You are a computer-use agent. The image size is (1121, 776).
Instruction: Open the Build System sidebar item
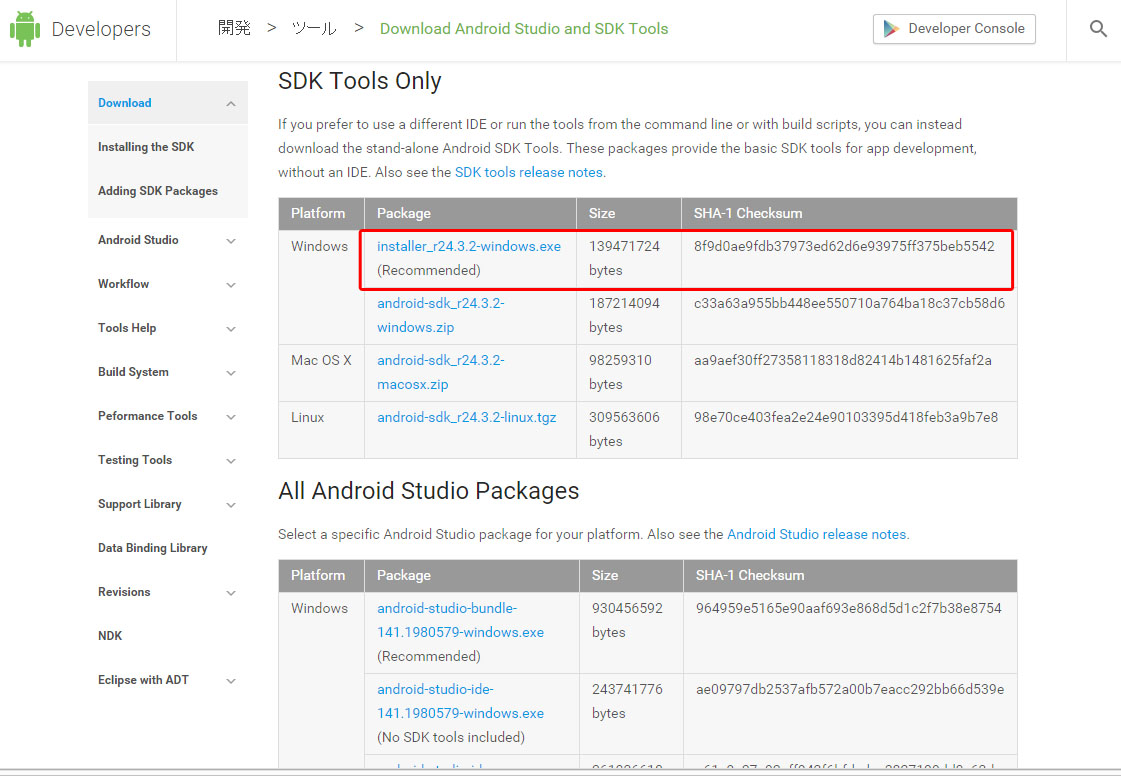(x=133, y=372)
